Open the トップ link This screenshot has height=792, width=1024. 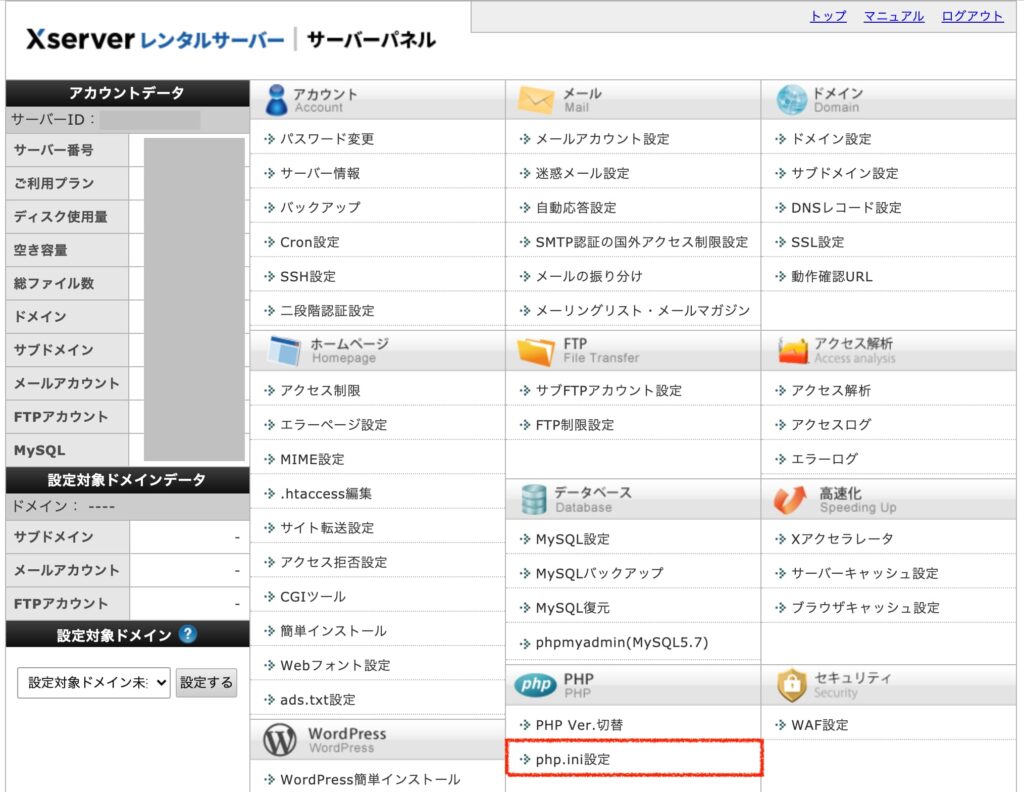point(827,16)
